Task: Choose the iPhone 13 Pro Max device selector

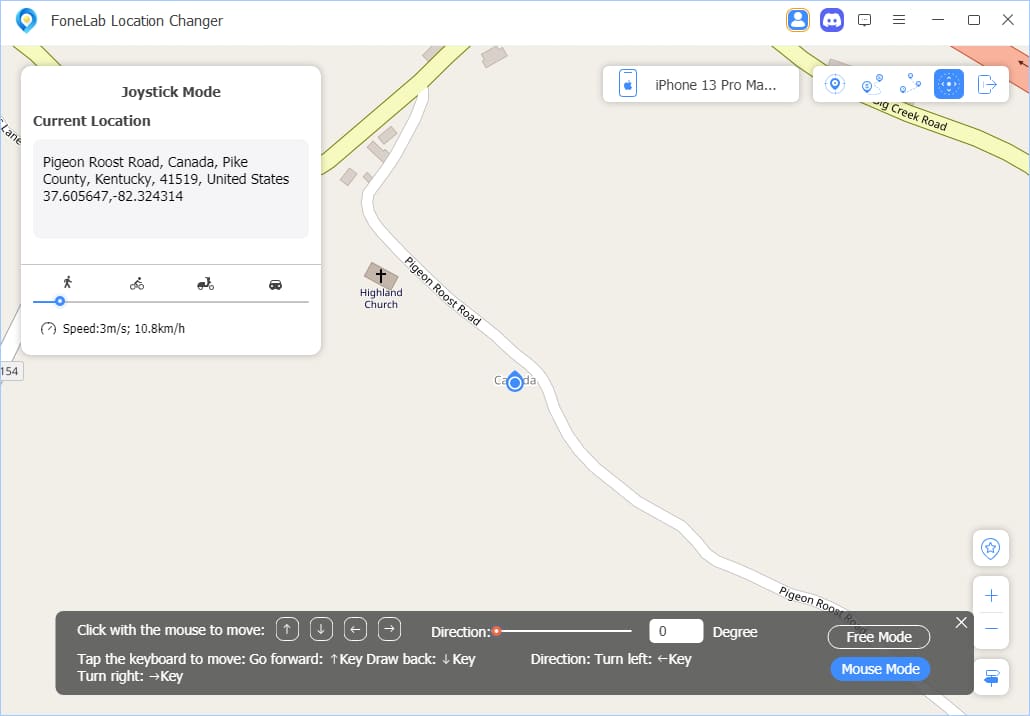Action: 701,85
